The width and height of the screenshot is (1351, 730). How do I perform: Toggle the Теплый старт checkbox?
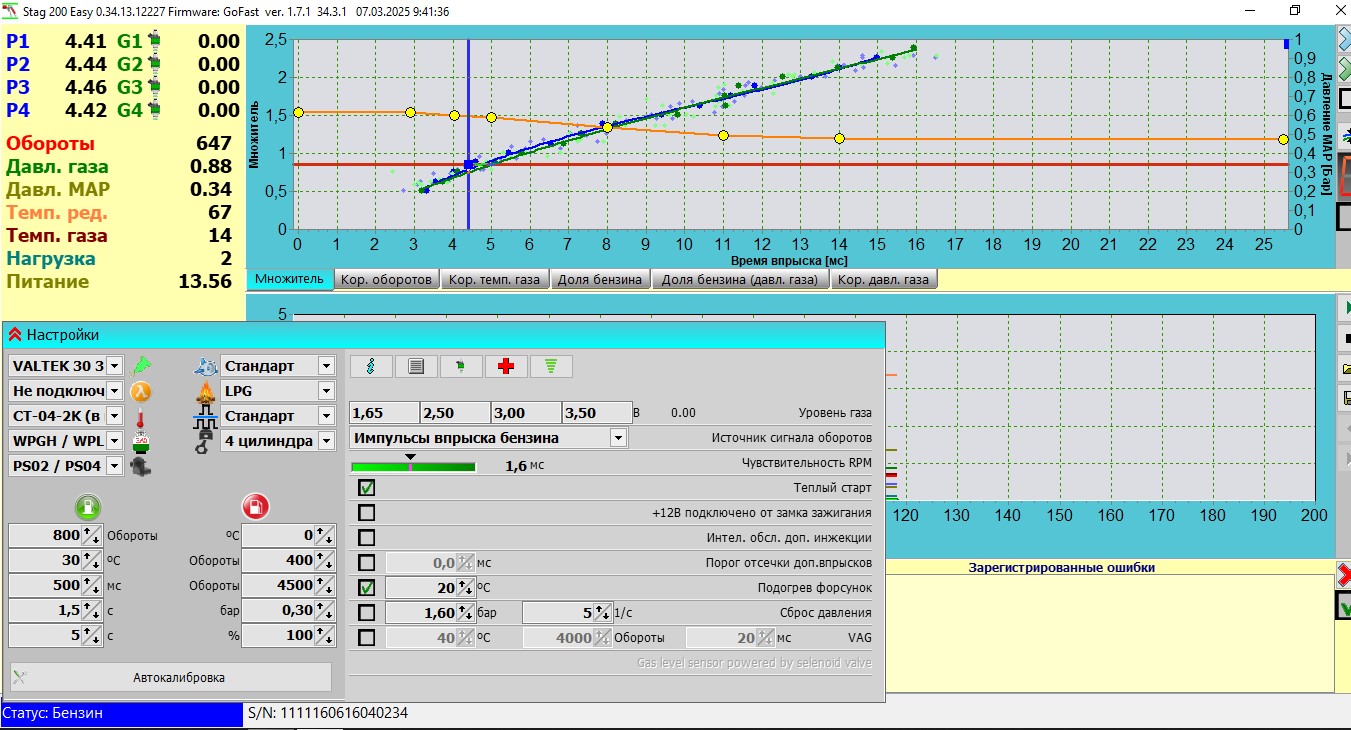click(367, 488)
